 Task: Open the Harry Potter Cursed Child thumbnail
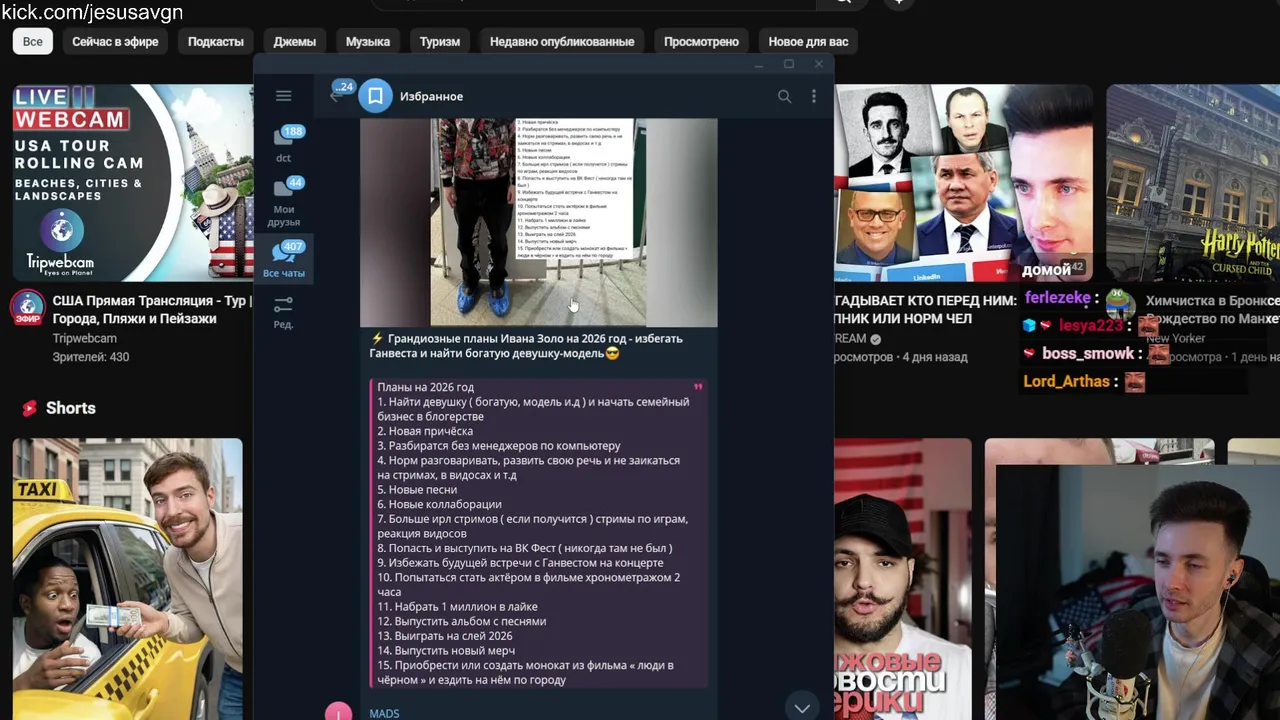click(x=1193, y=182)
